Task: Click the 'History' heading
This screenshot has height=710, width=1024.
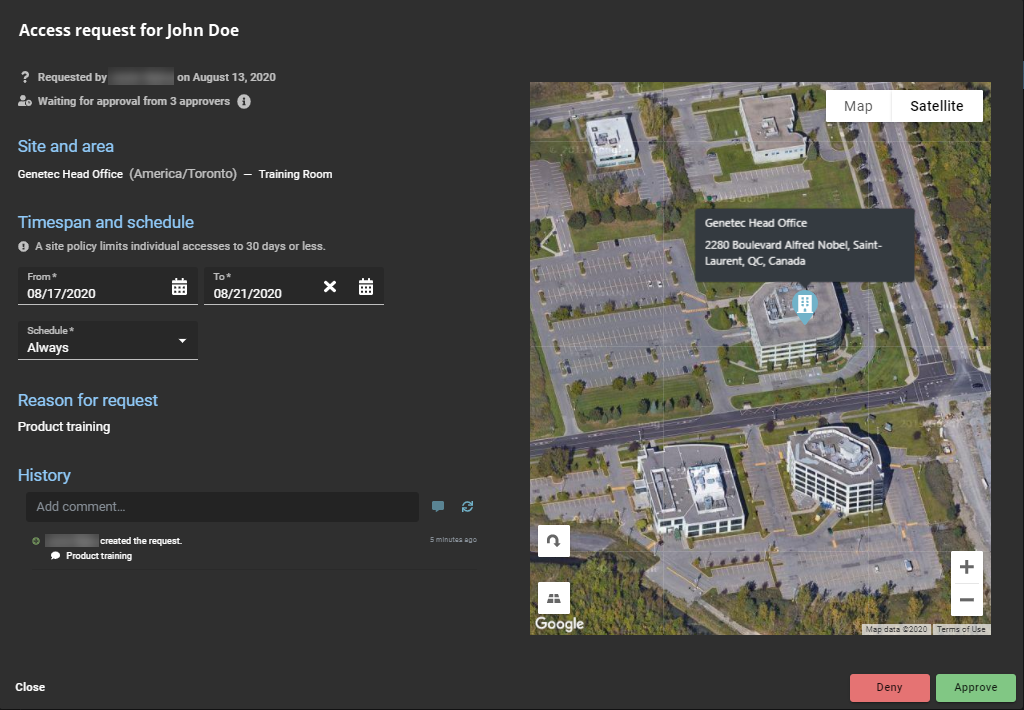Action: [x=44, y=475]
